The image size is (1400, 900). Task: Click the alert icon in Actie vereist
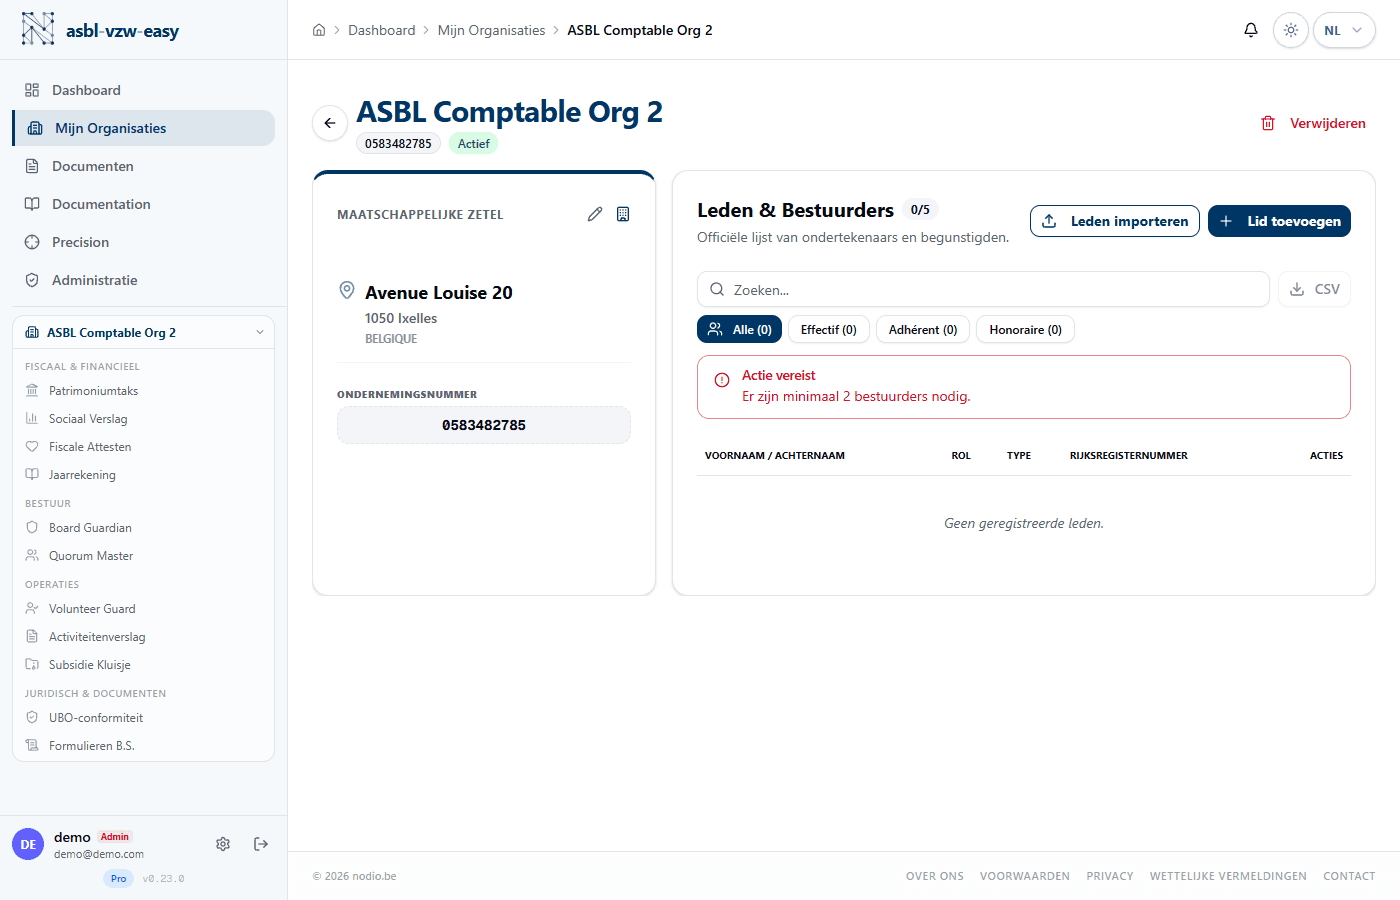(722, 380)
